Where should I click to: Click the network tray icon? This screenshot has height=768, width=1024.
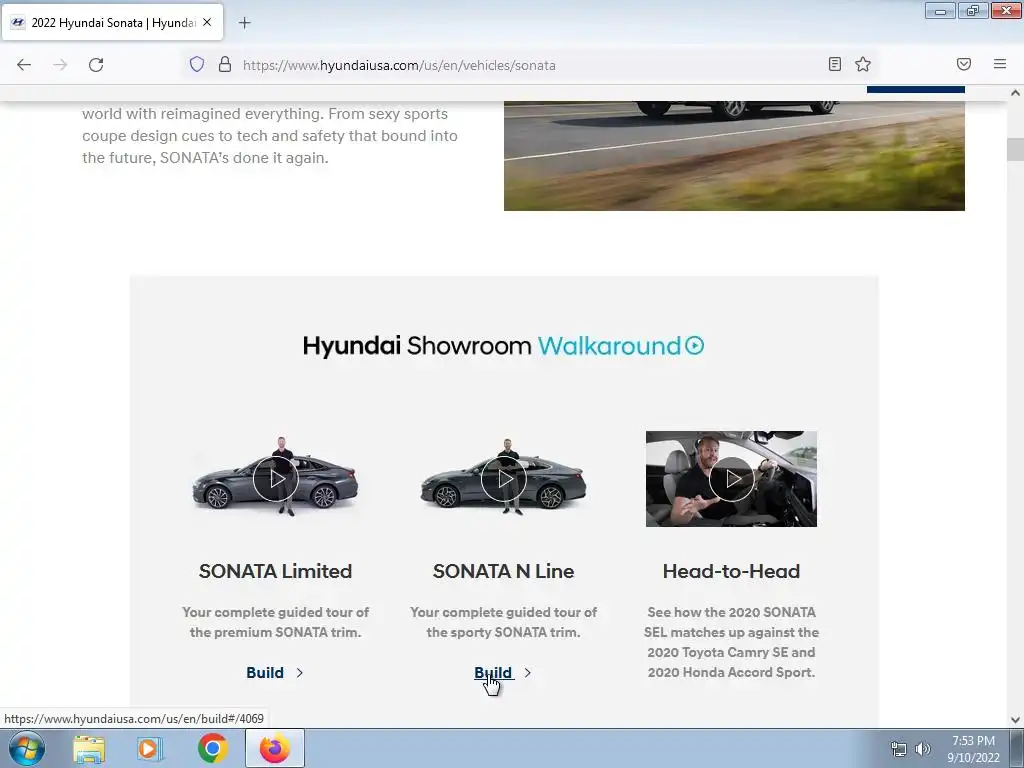899,749
